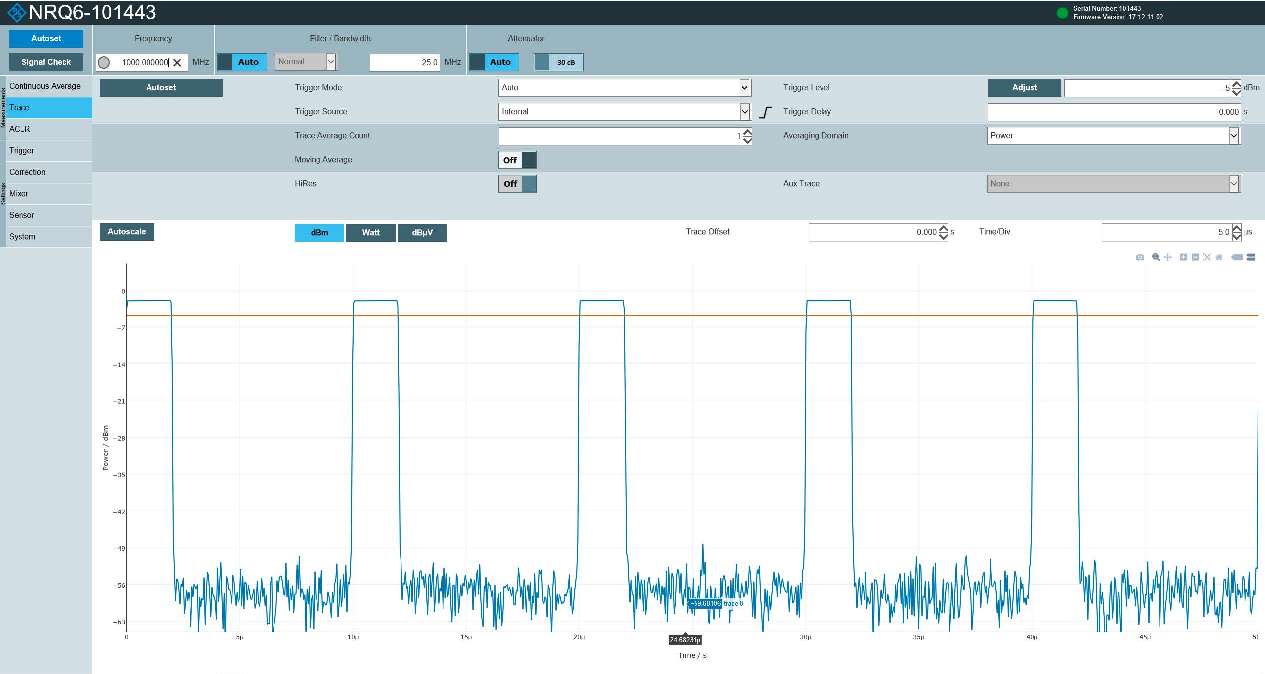This screenshot has height=674, width=1265.
Task: Clear the frequency value with the X icon
Action: [x=177, y=62]
